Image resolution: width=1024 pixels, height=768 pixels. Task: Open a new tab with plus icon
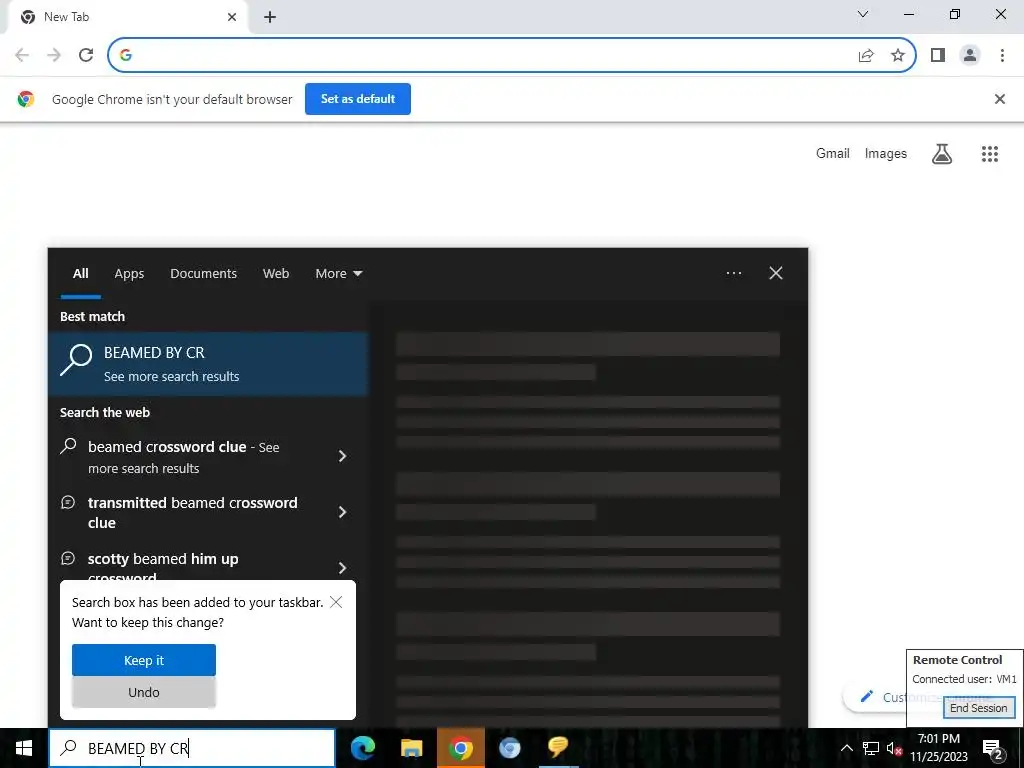coord(270,17)
